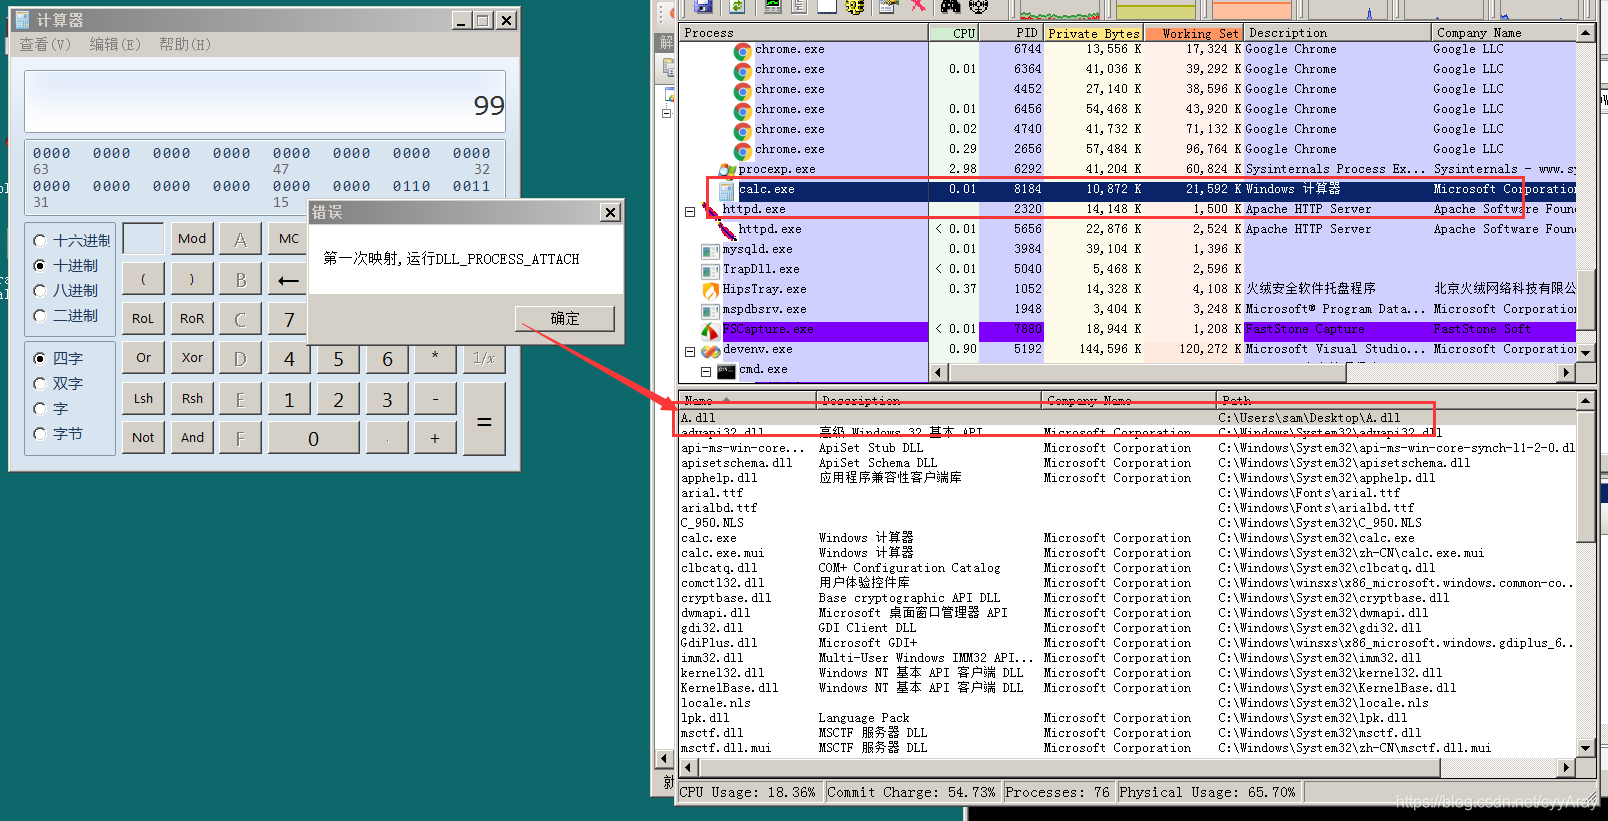Screen dimensions: 1608x821
Task: Collapse the devenv.exe process tree node
Action: click(x=690, y=352)
